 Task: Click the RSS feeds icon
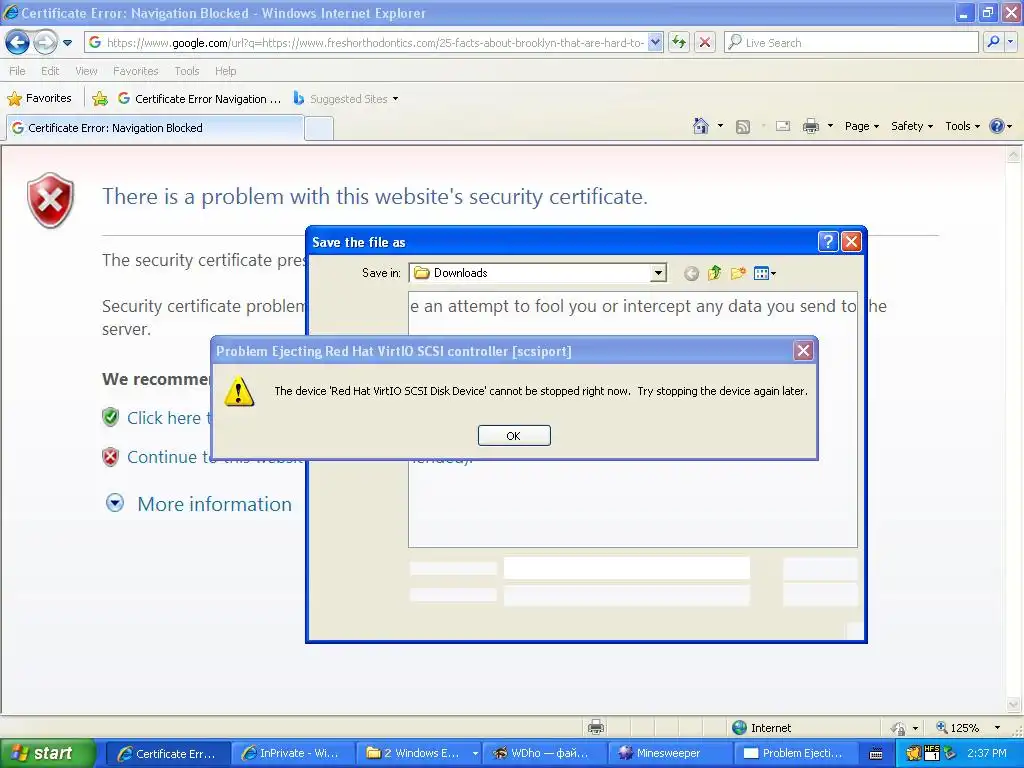coord(743,127)
